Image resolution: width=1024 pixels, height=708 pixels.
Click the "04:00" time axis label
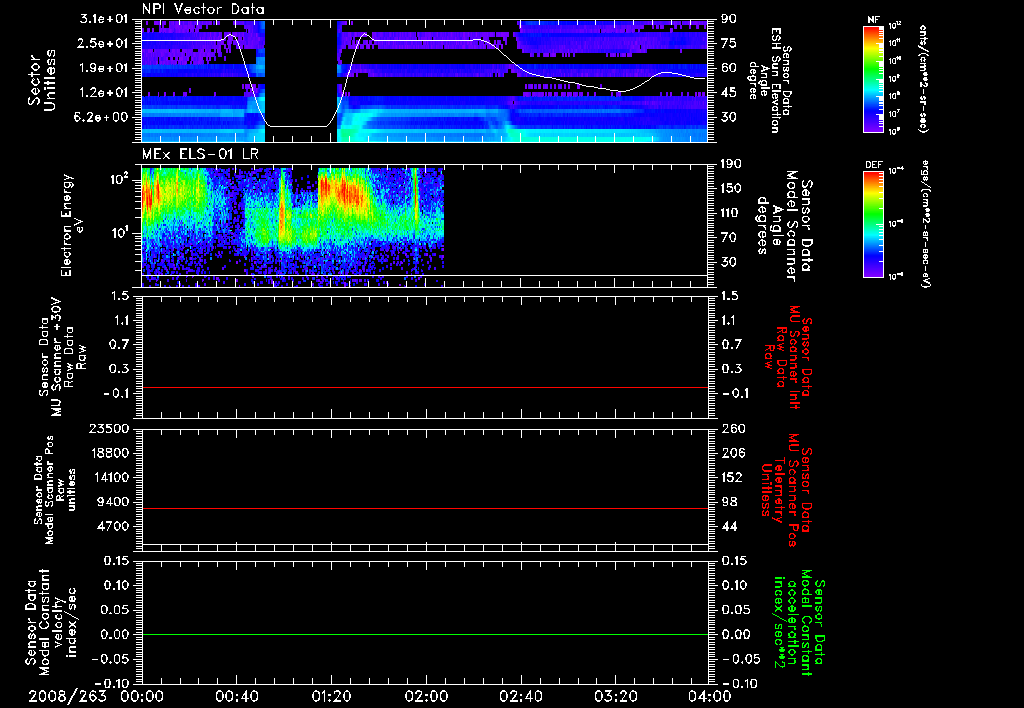(710, 696)
